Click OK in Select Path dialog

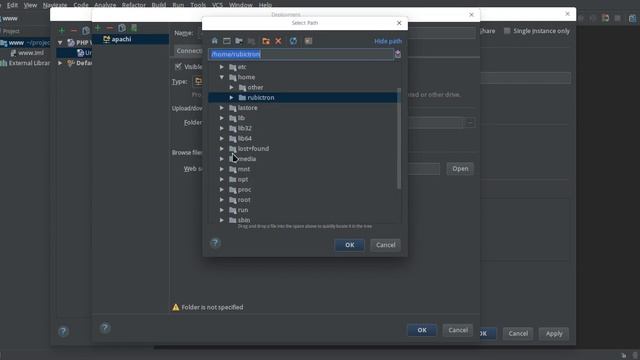349,245
